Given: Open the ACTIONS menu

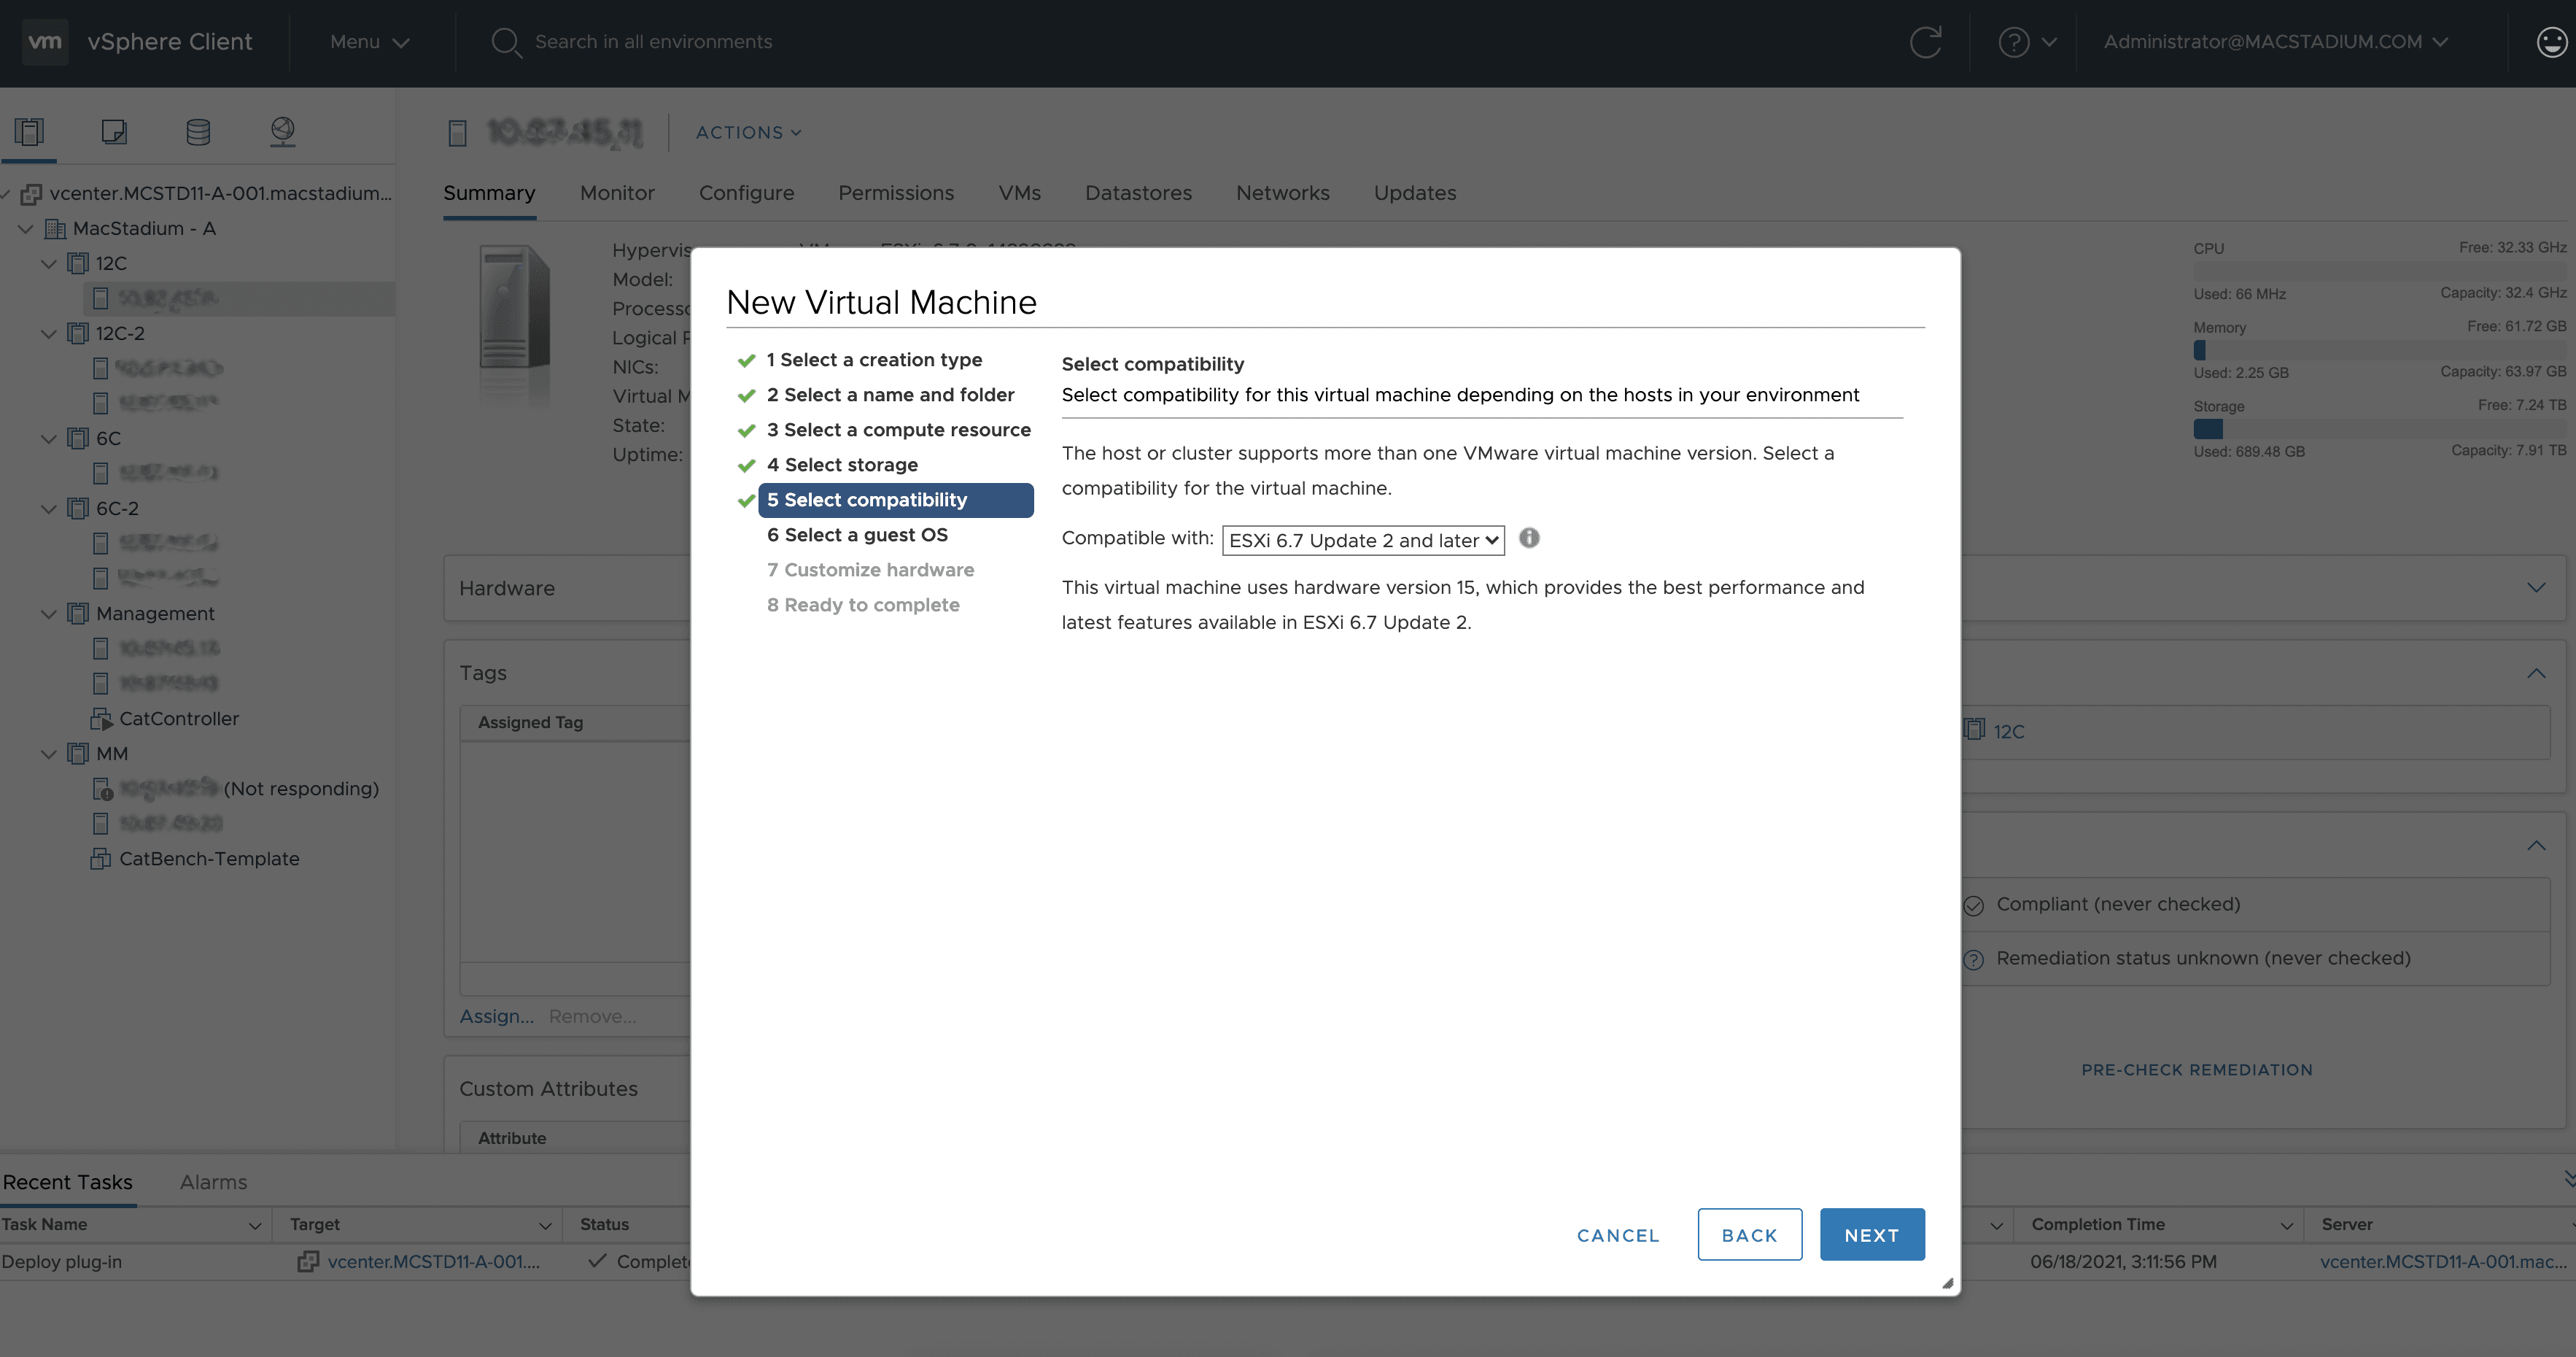Looking at the screenshot, I should 747,132.
